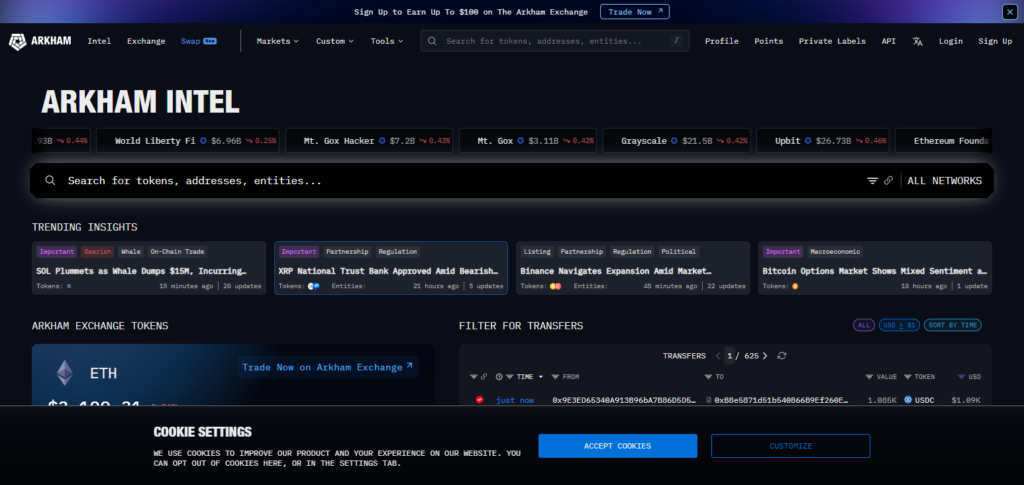Expand the Markets dropdown menu
This screenshot has width=1024, height=485.
(x=278, y=41)
